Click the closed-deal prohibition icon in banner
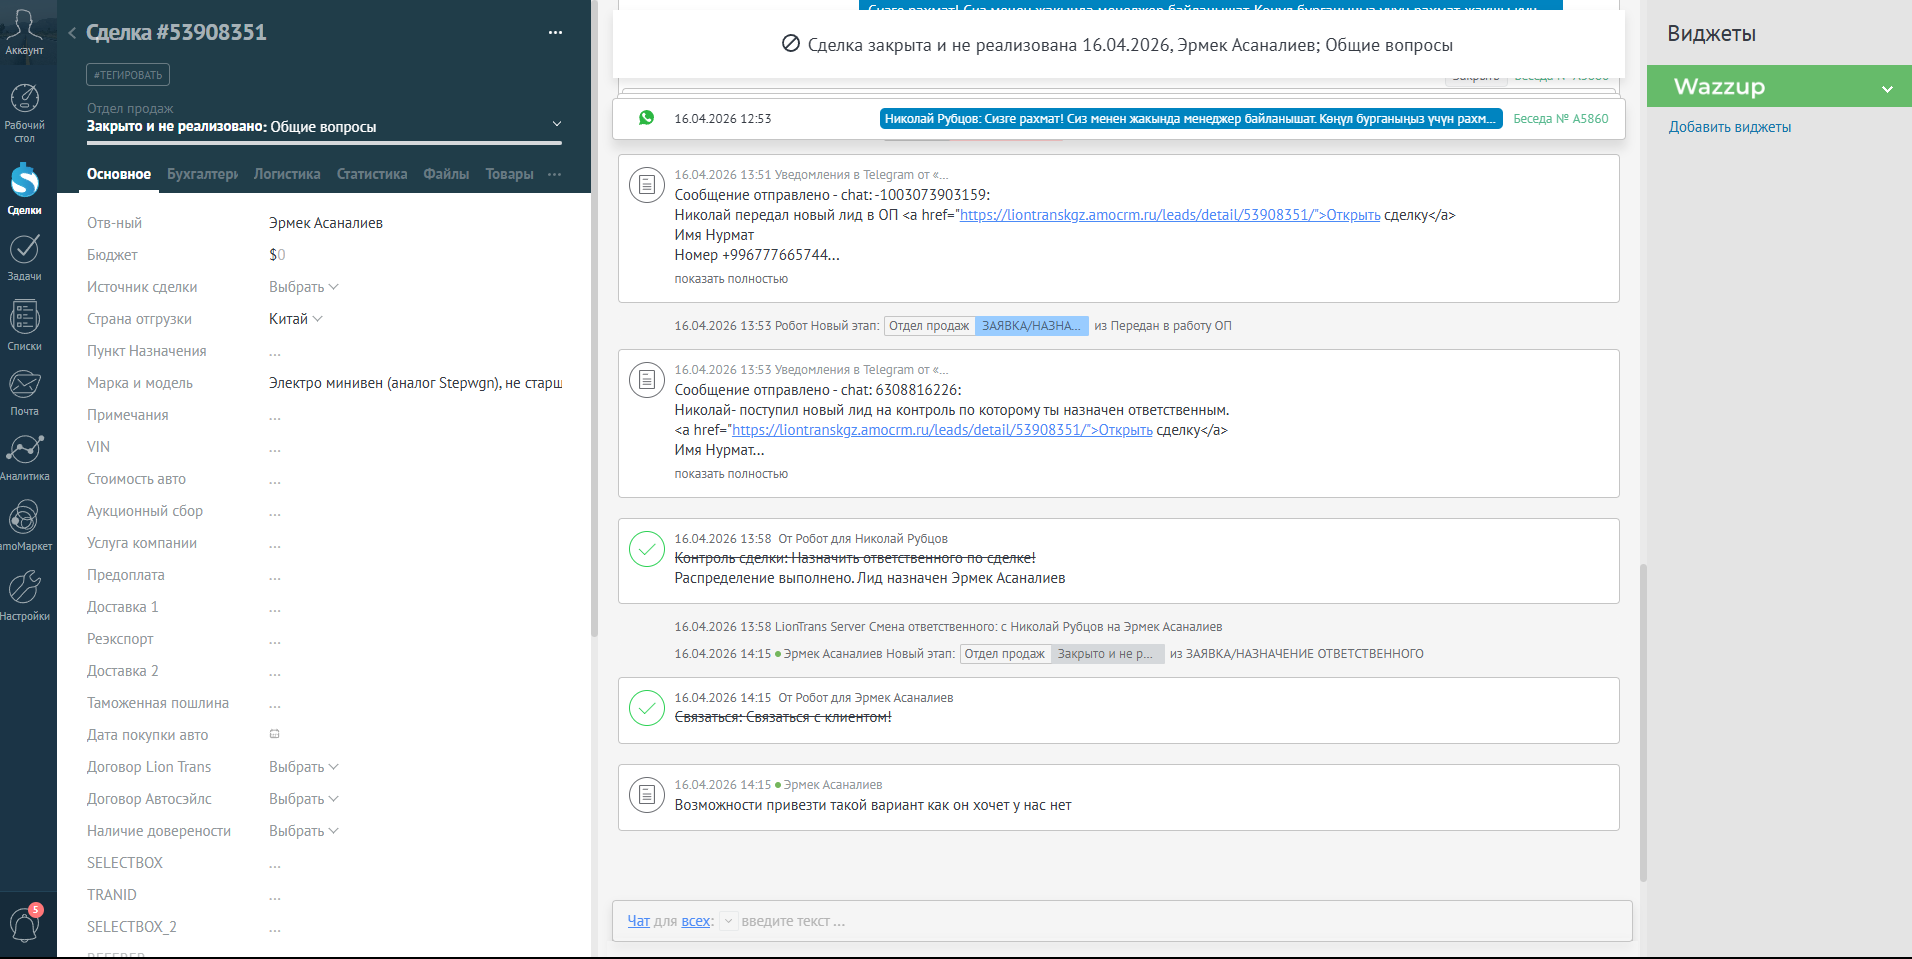 pos(790,44)
